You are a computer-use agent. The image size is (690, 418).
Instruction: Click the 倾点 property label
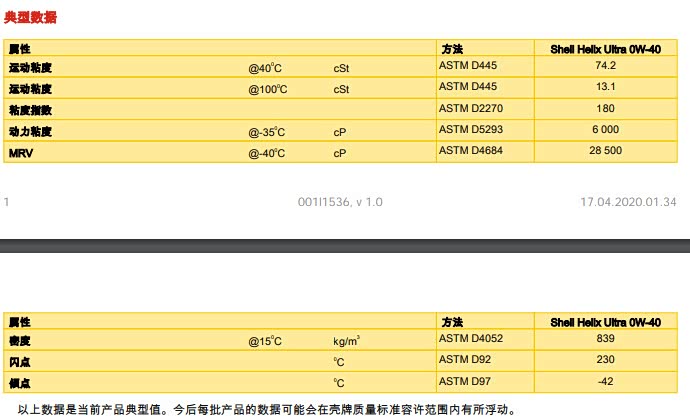point(19,383)
